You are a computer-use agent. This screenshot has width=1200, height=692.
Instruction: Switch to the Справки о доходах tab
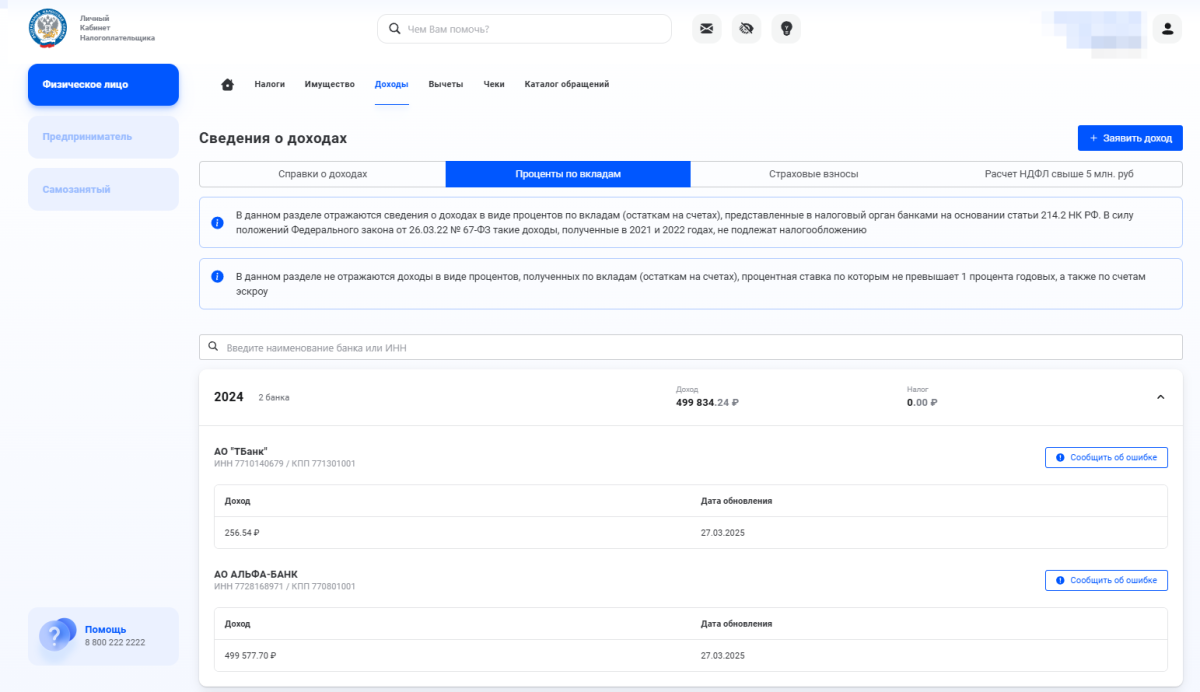coord(322,174)
